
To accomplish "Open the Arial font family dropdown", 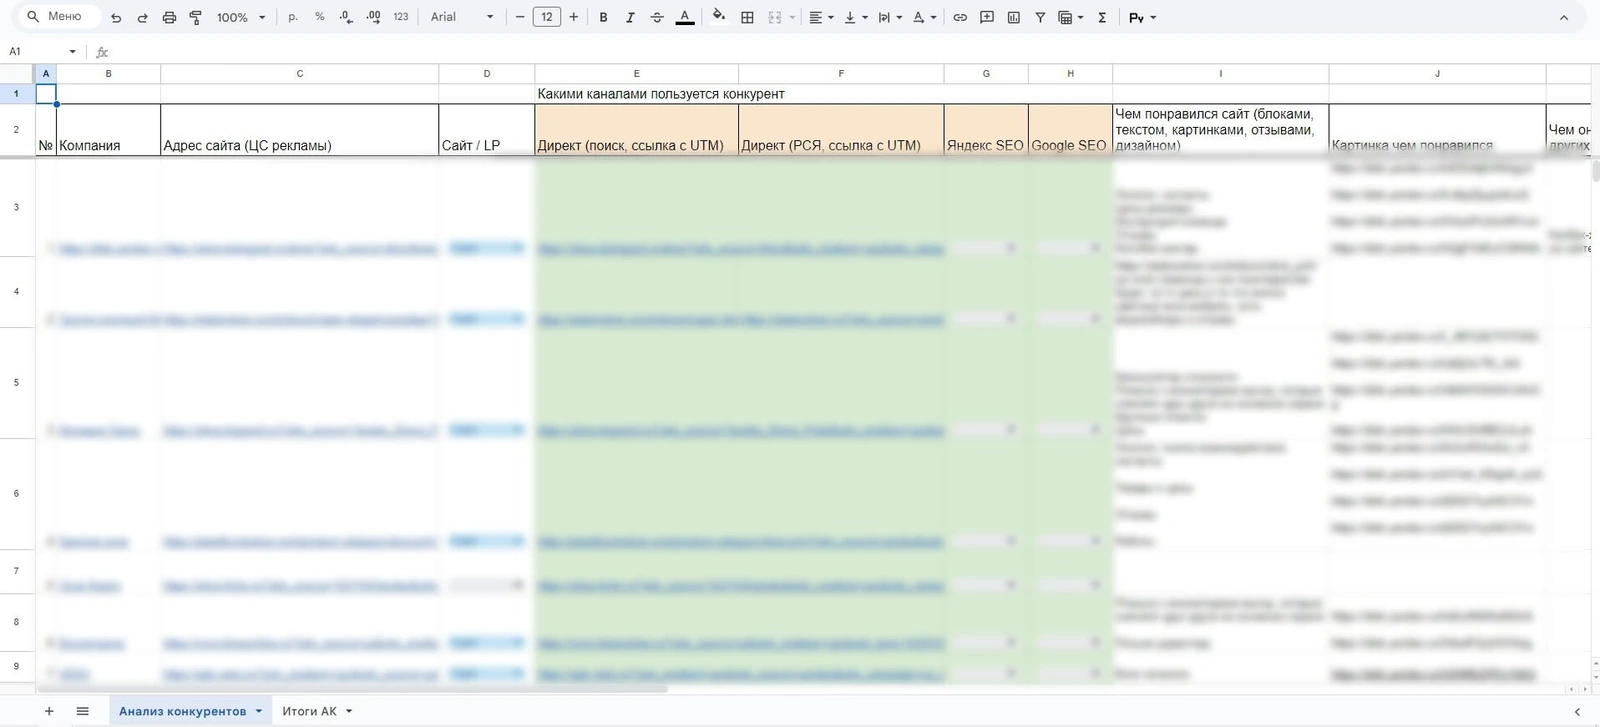I will point(462,17).
